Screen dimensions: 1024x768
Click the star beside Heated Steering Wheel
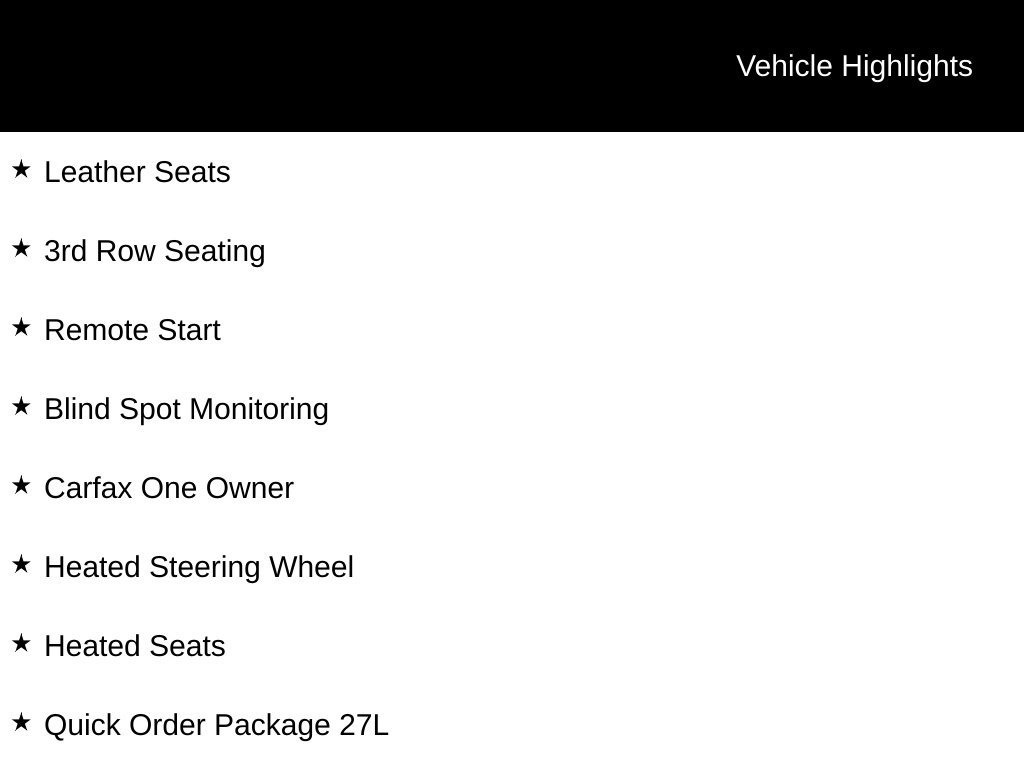pyautogui.click(x=21, y=564)
